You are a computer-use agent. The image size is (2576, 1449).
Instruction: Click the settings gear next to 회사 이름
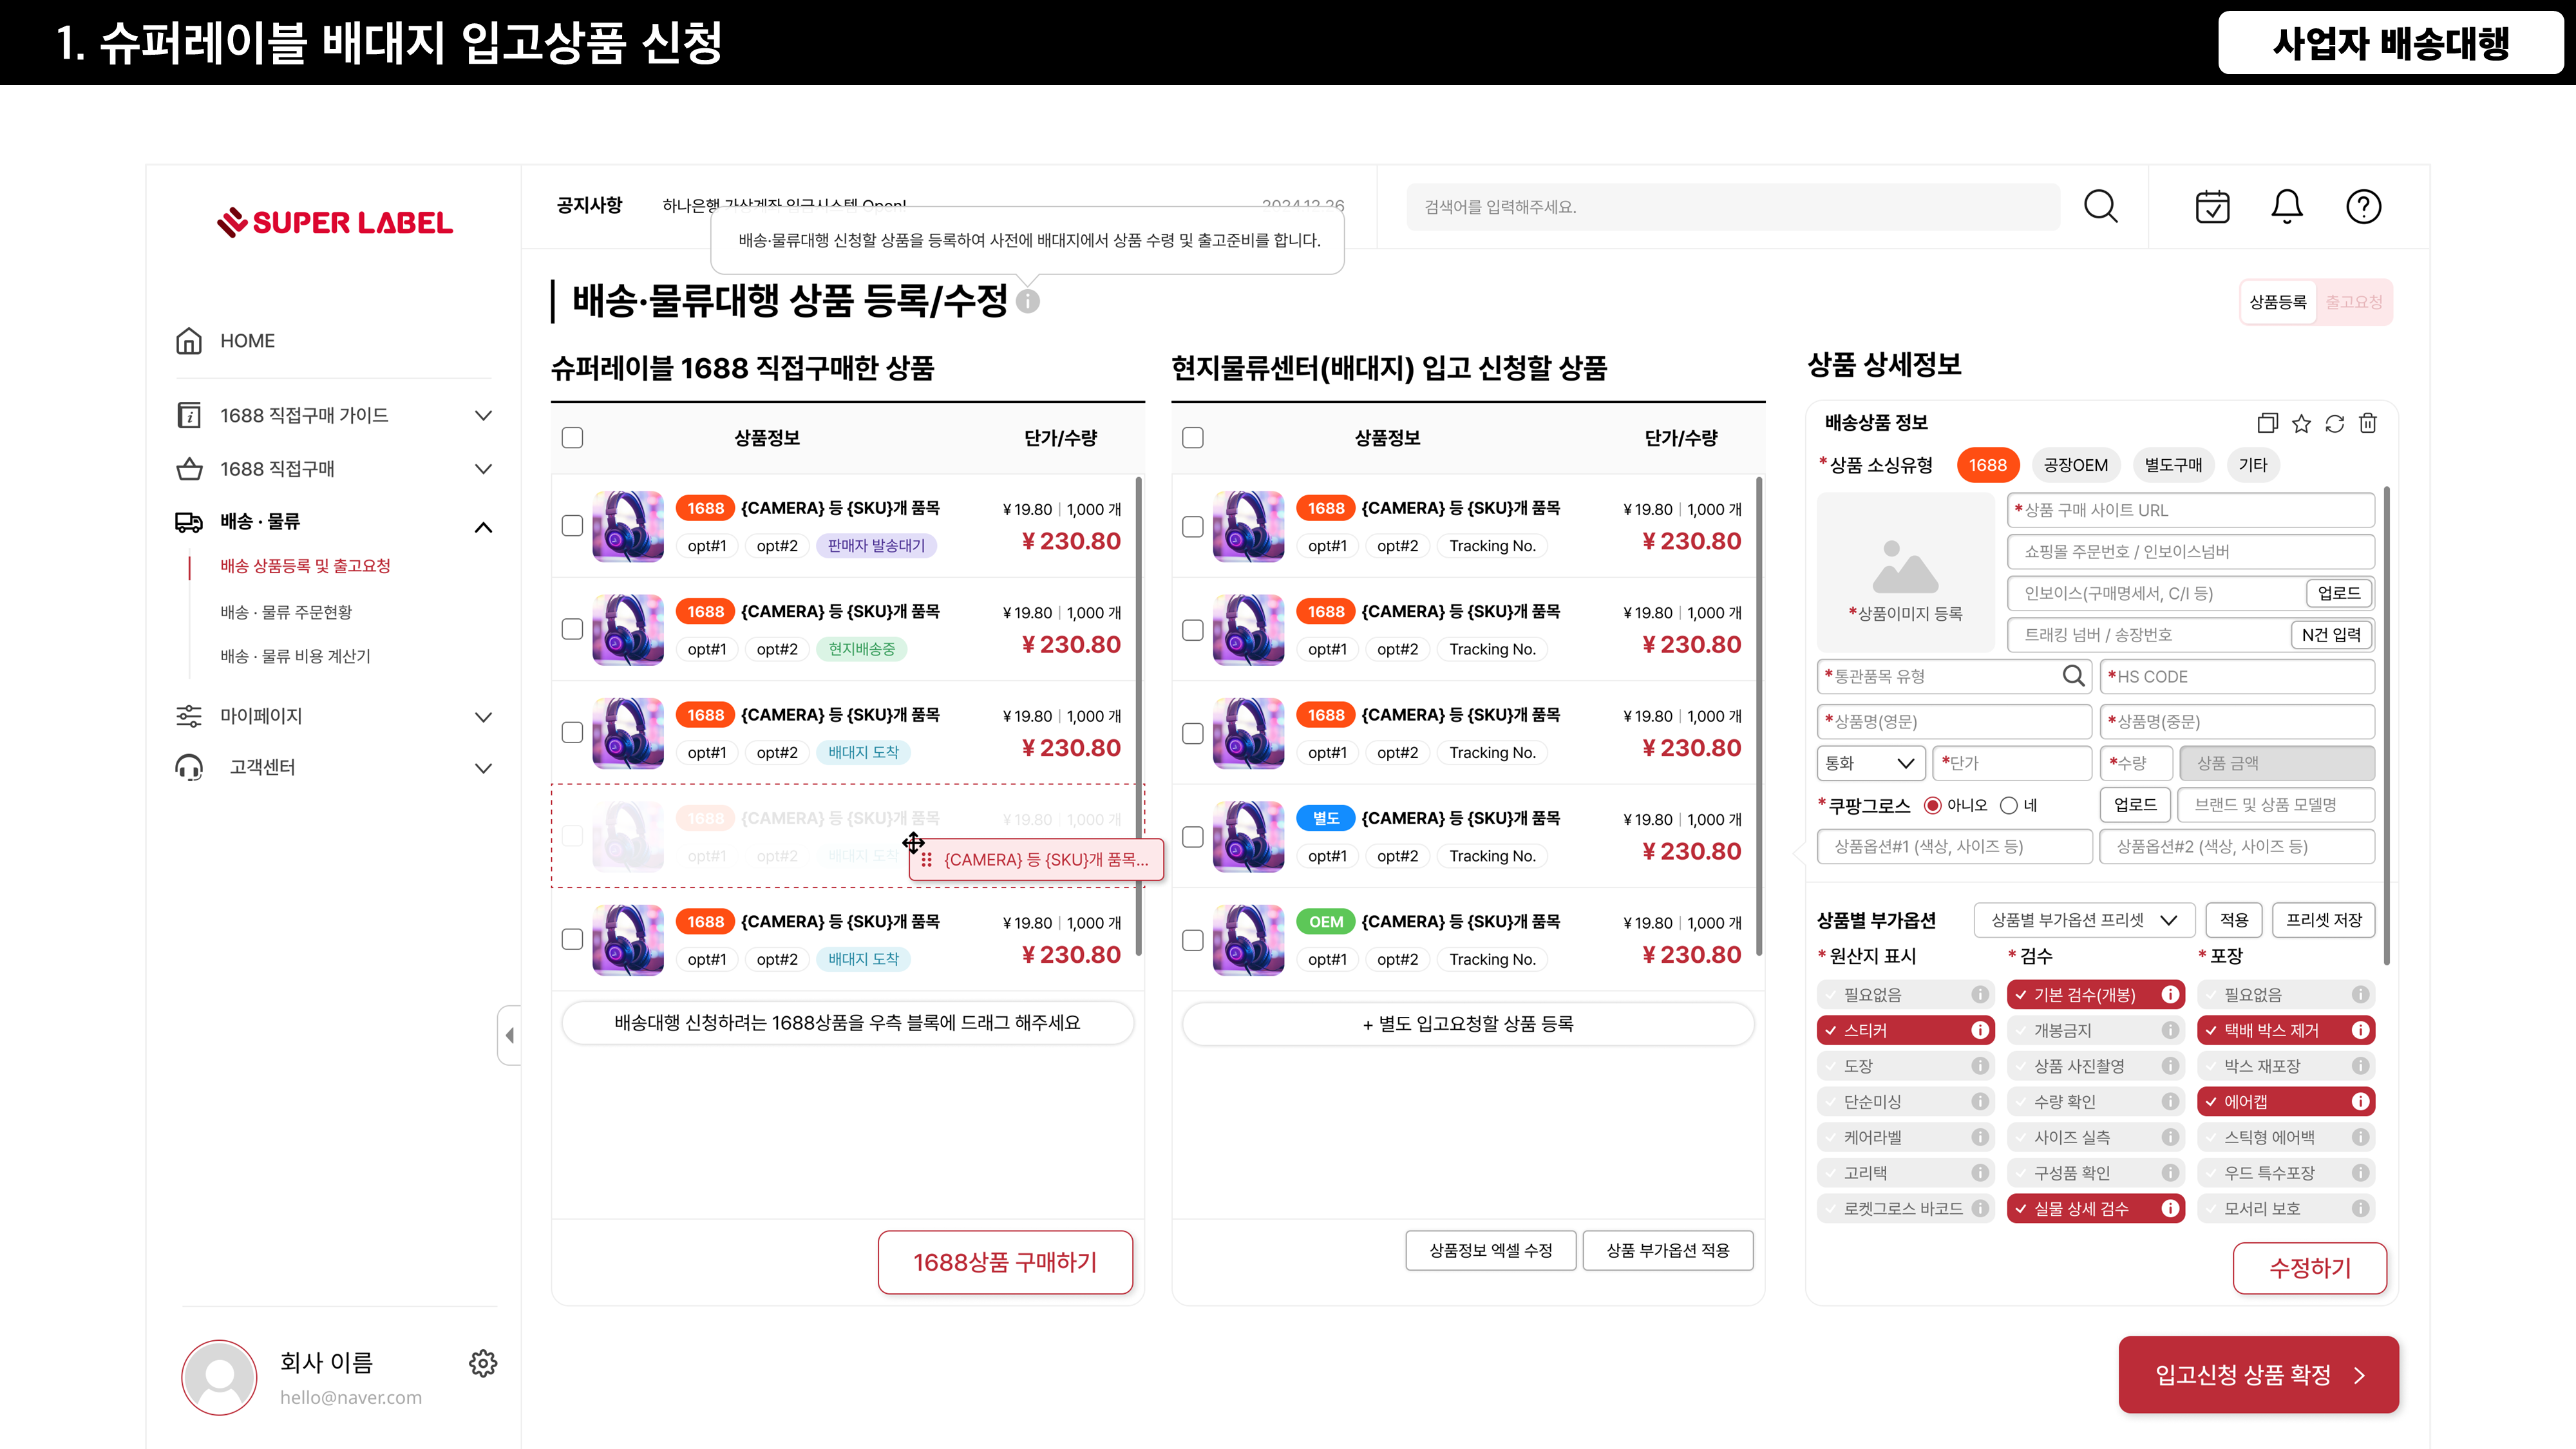tap(483, 1362)
